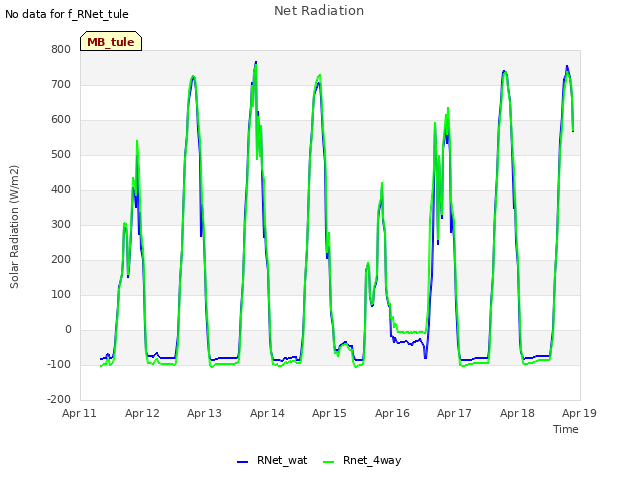Click the Apr 13 x-axis tick label
Screen dimensions: 640x480
tap(204, 413)
